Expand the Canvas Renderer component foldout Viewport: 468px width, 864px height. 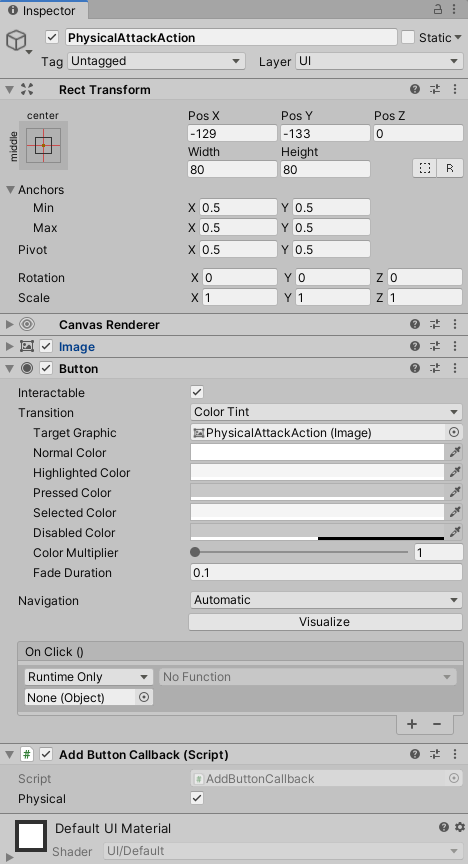[x=9, y=325]
